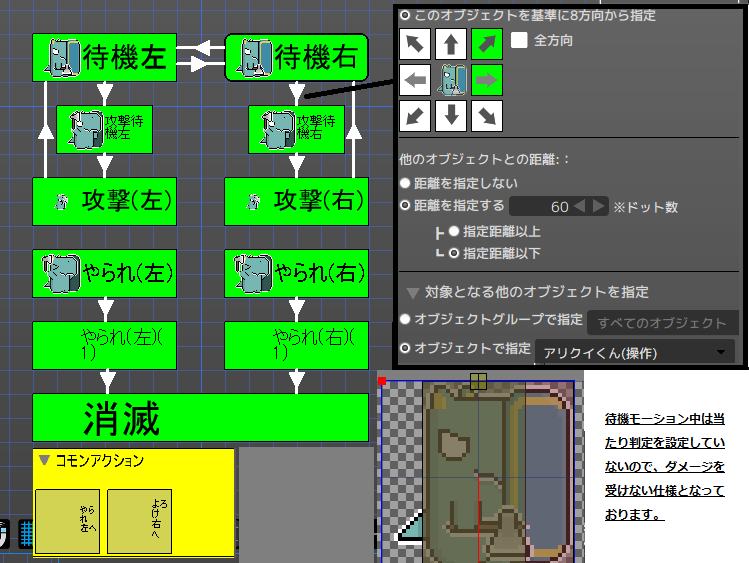
Task: Click the blue grid icon at bottom left
Action: [x=26, y=534]
